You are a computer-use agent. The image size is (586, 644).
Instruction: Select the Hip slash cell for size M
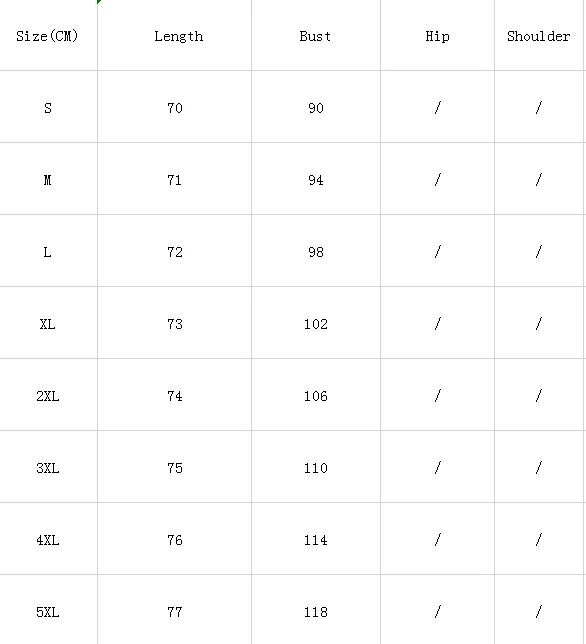(437, 179)
